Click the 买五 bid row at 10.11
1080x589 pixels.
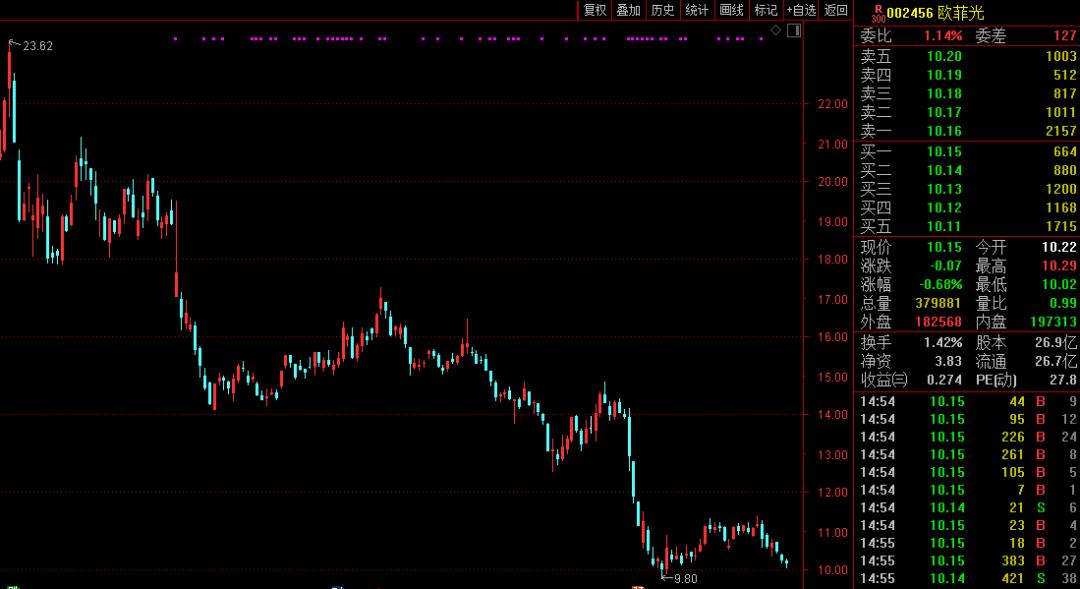pos(967,226)
